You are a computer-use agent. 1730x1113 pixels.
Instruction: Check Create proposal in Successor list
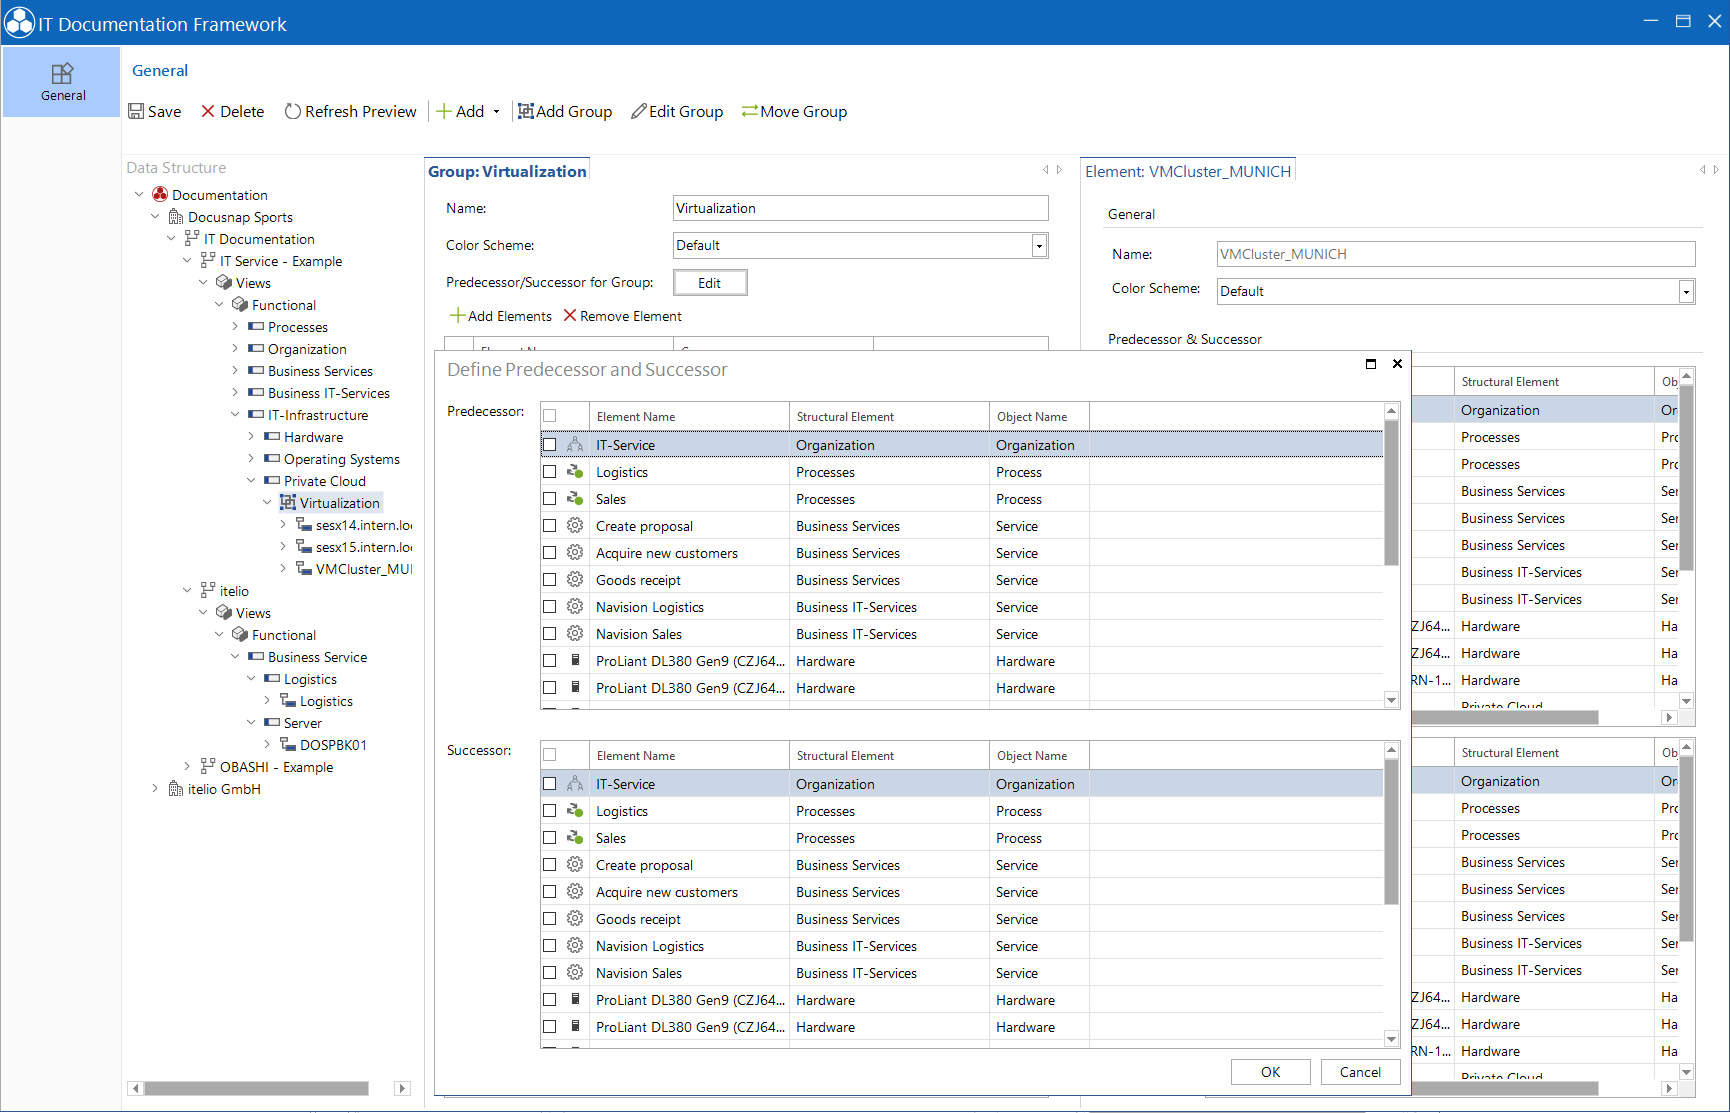click(549, 865)
